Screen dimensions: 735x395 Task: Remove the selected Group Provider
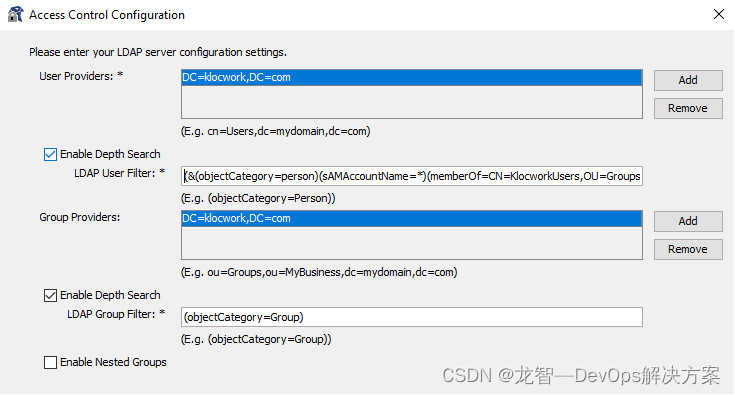688,249
